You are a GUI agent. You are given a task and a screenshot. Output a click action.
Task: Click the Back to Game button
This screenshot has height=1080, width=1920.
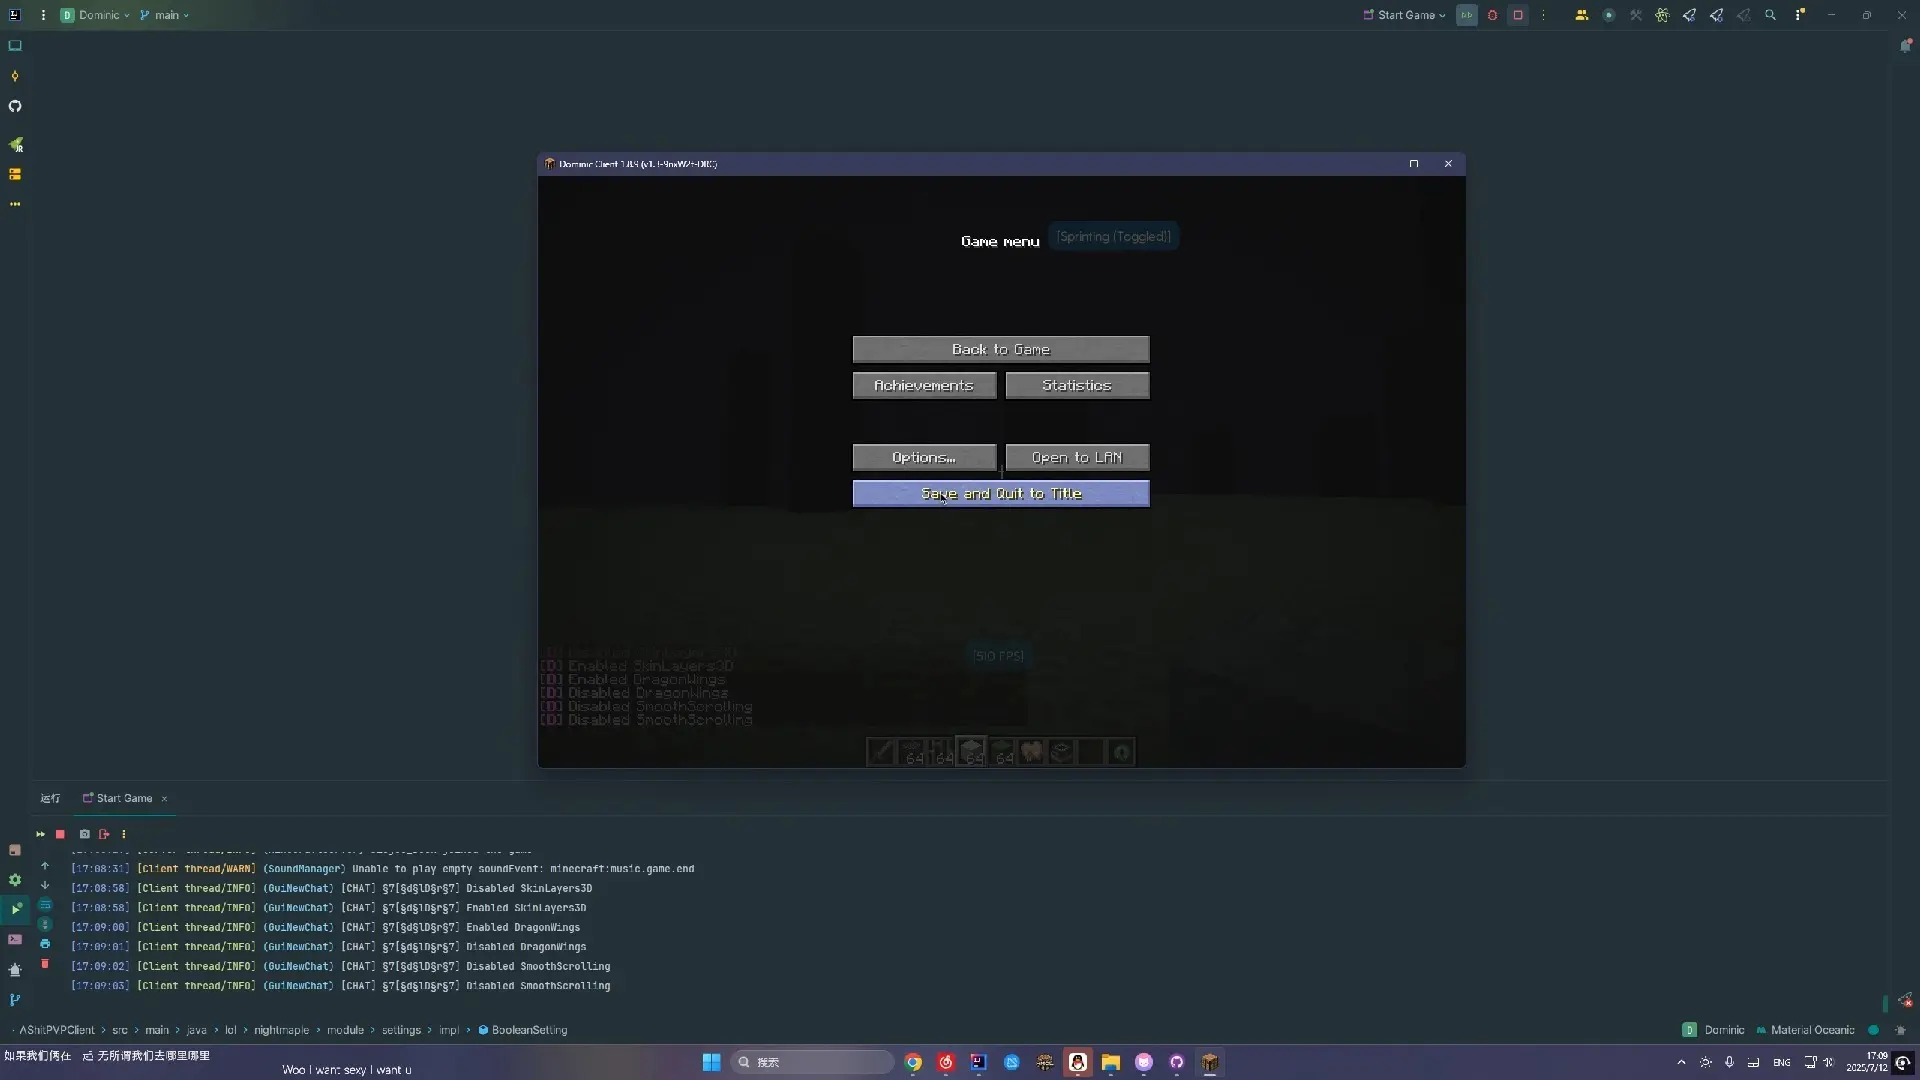point(1000,350)
